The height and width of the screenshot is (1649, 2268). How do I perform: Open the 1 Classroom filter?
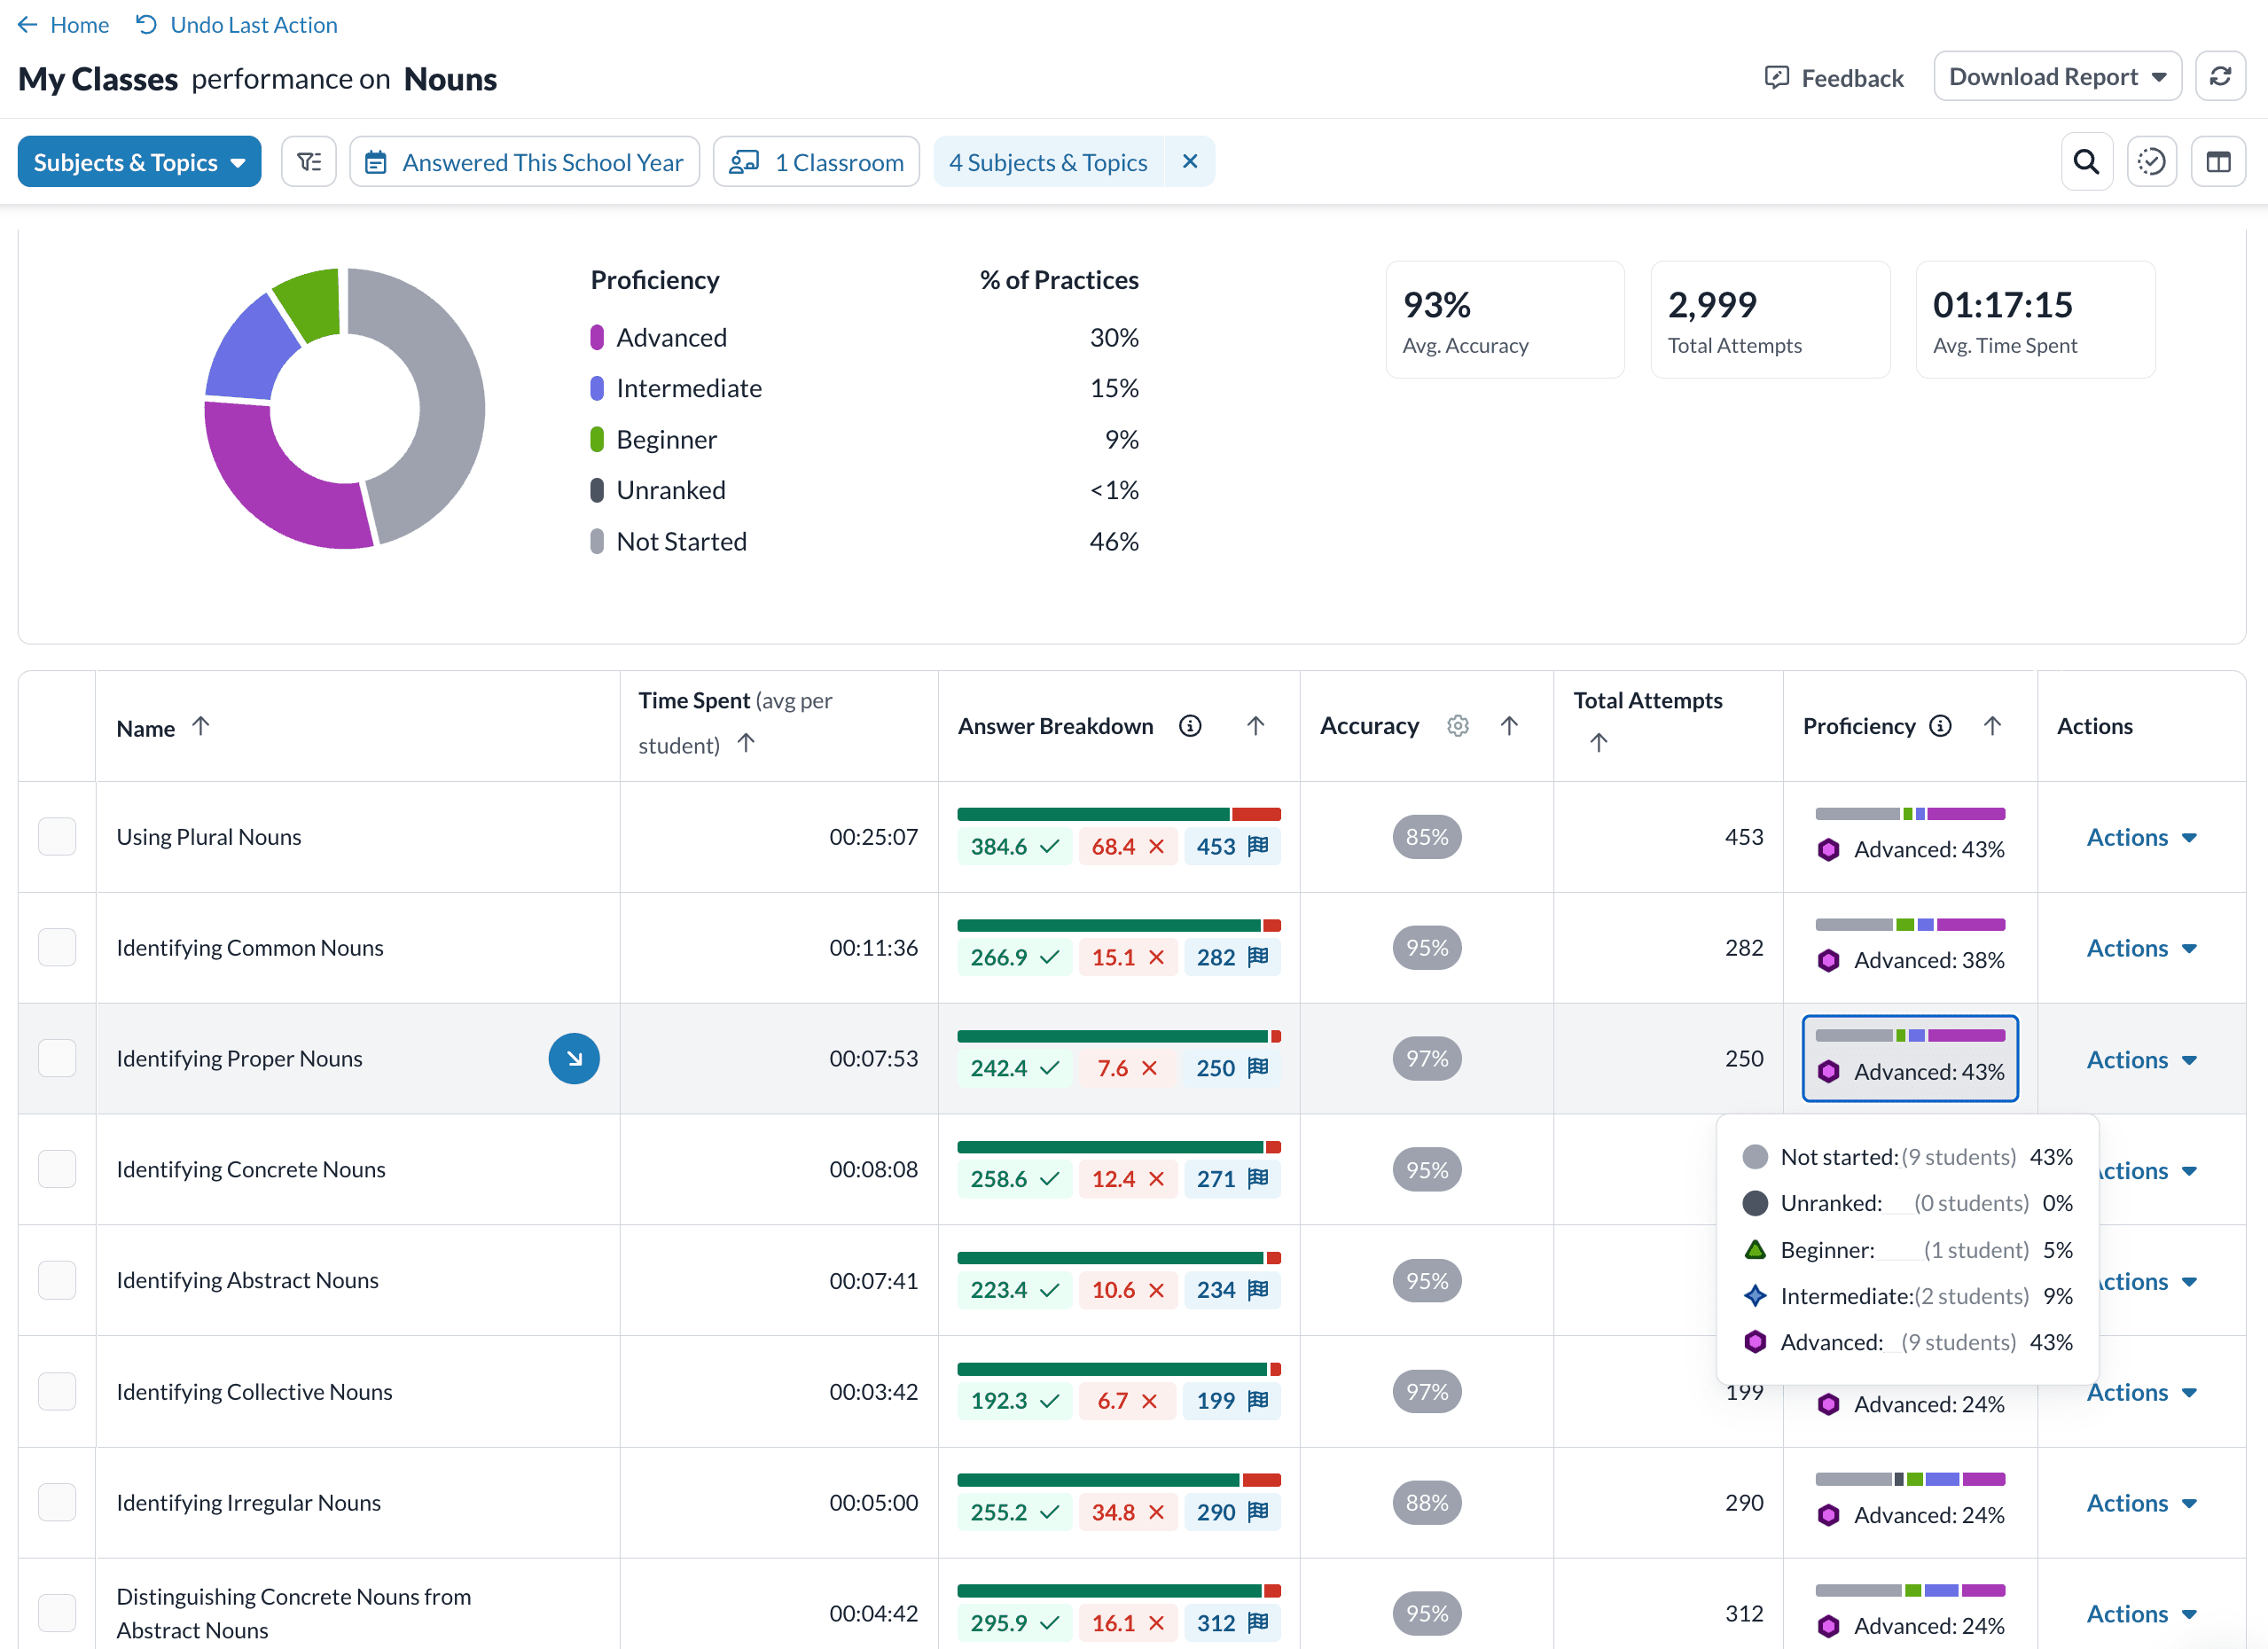816,162
